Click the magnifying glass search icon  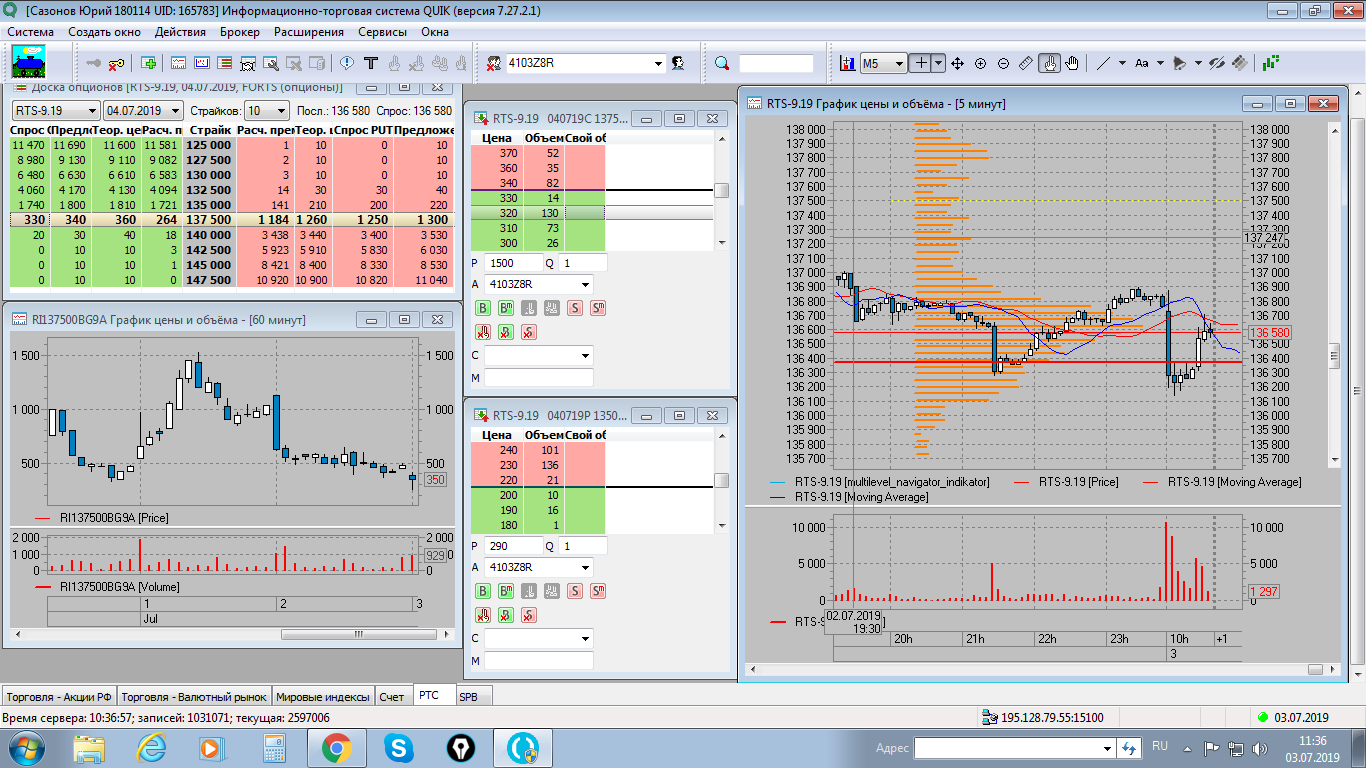(x=722, y=63)
